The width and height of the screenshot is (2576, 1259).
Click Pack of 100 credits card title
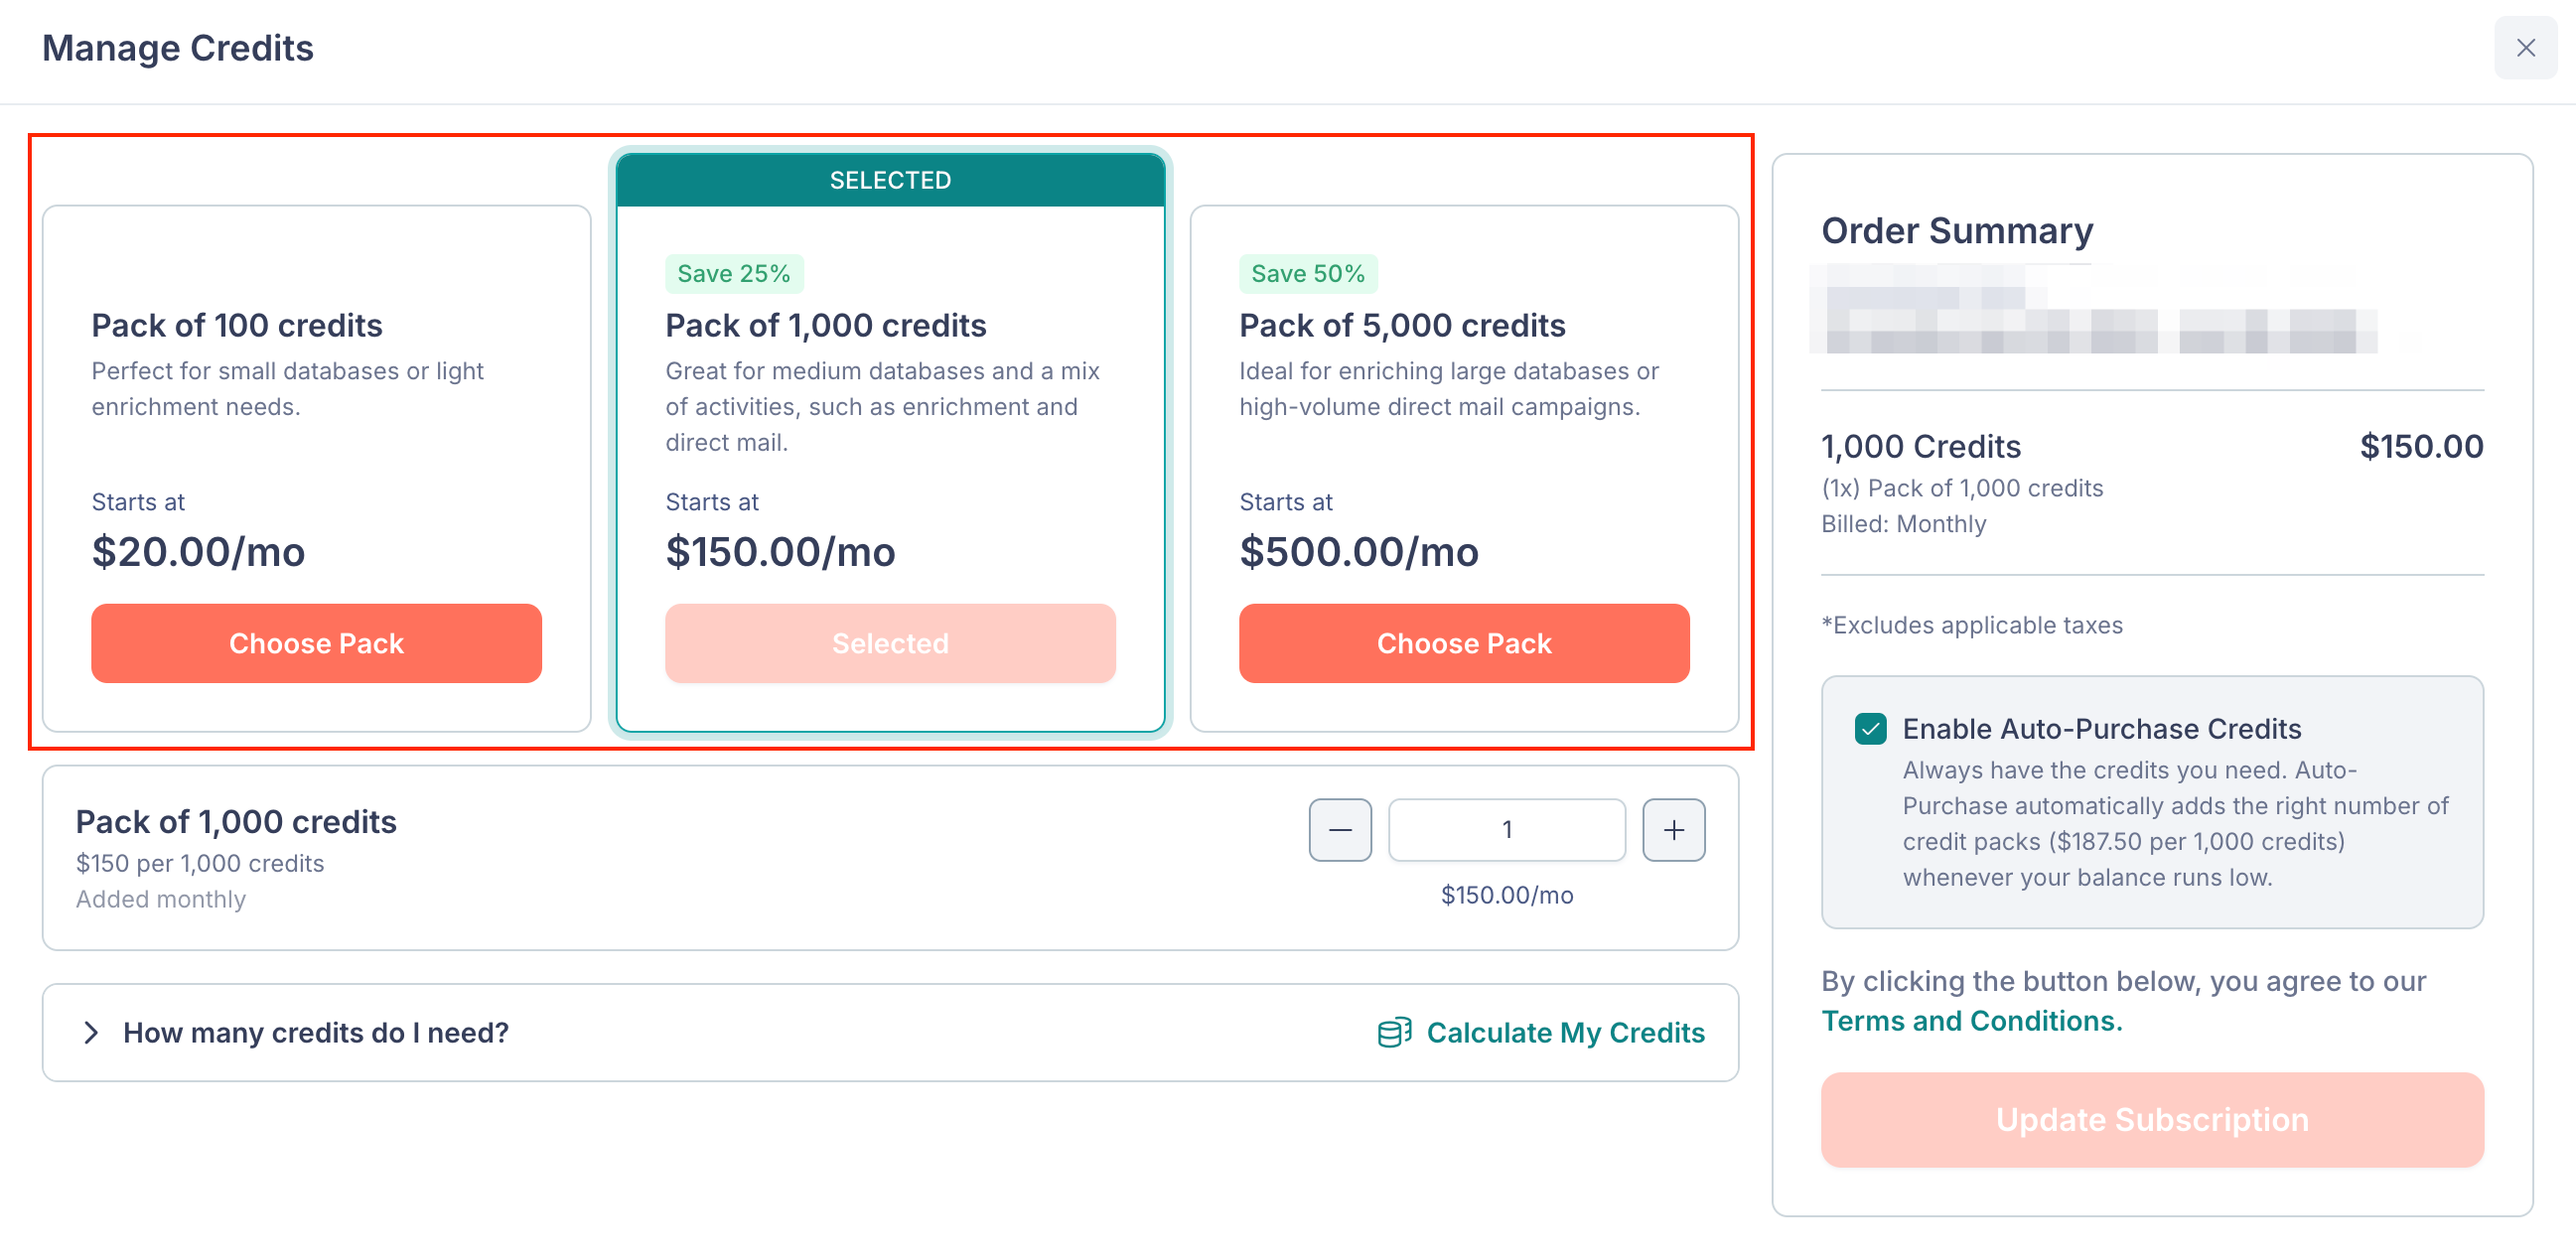click(237, 325)
